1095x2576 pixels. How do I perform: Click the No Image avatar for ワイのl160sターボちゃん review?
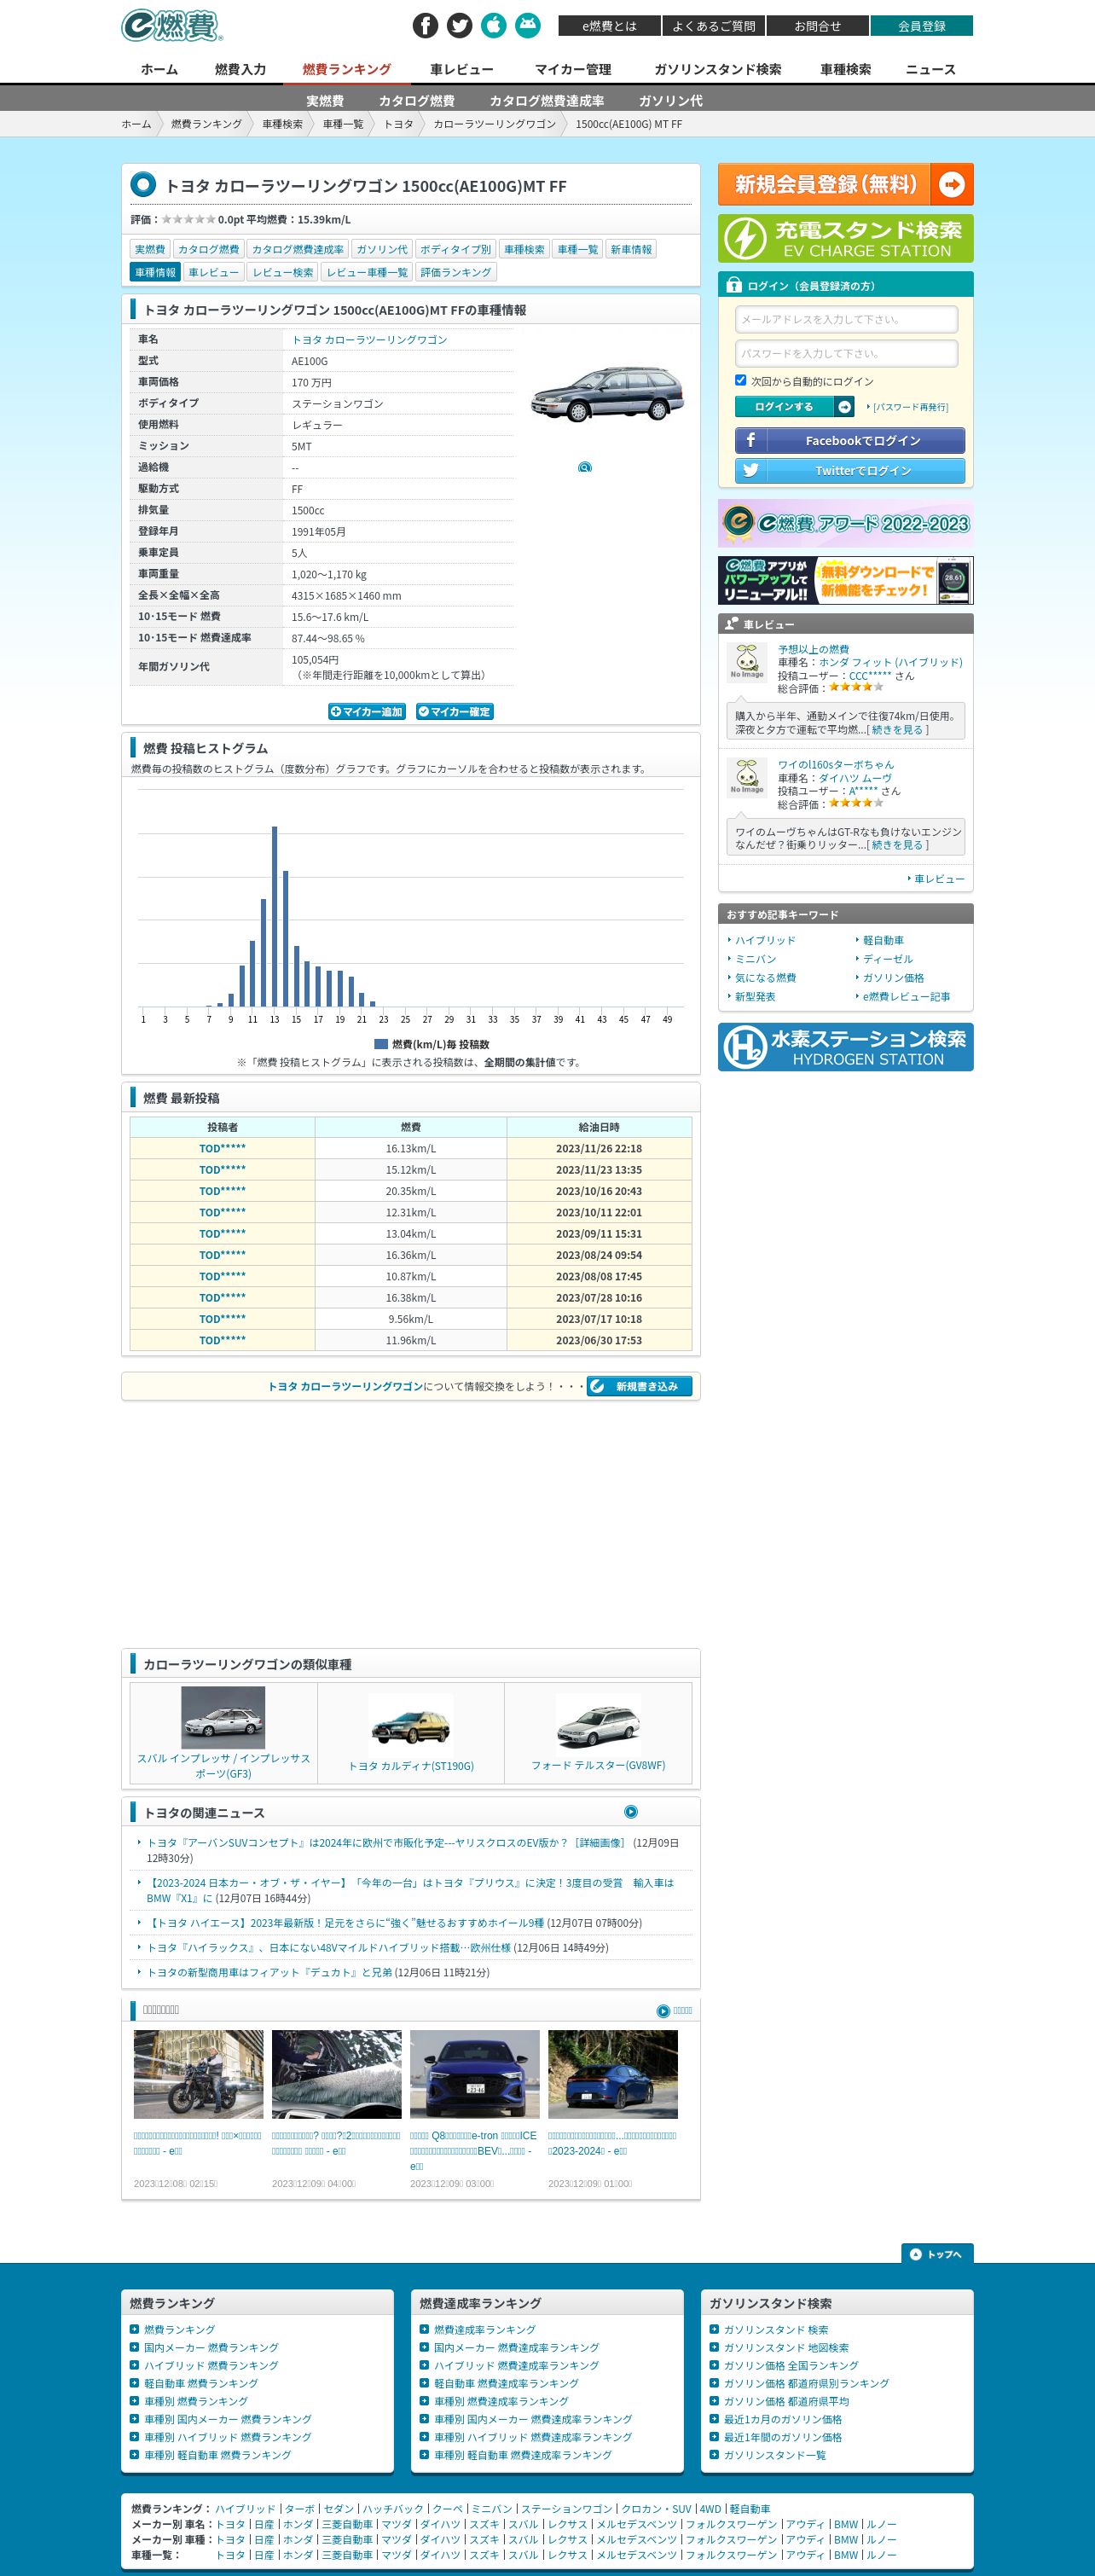click(x=746, y=778)
